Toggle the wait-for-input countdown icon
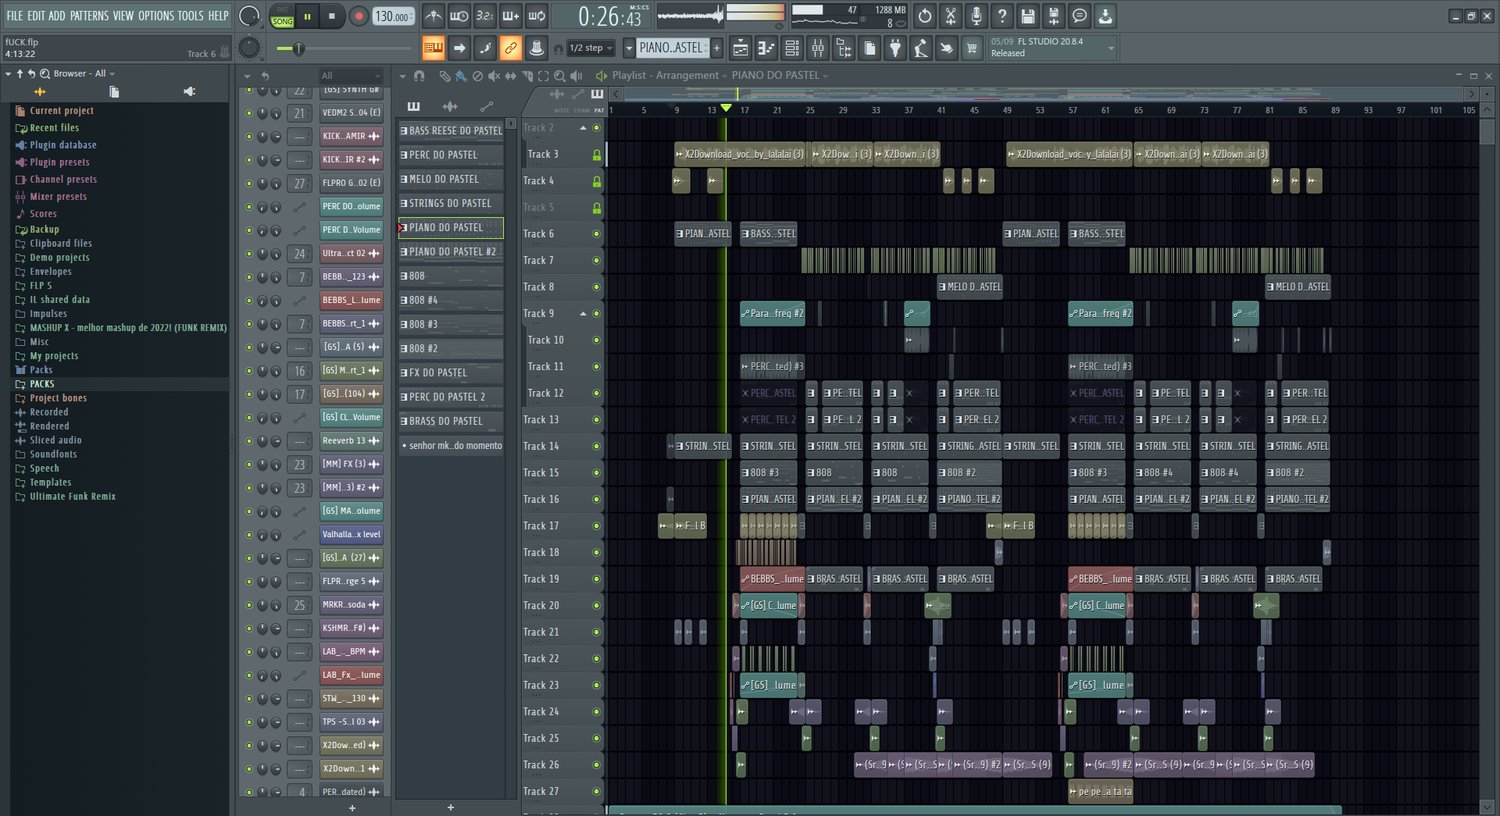 (459, 16)
